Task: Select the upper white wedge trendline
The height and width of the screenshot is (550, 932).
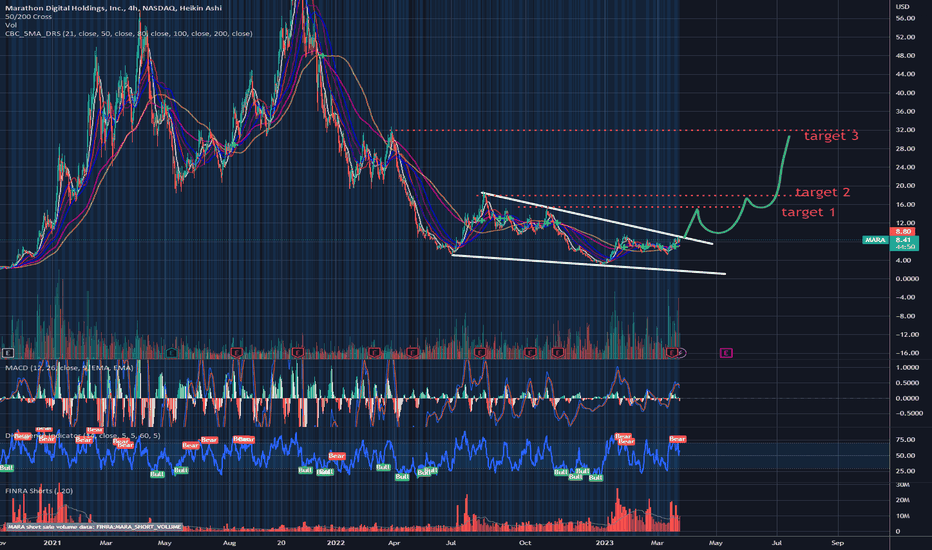Action: click(x=596, y=218)
